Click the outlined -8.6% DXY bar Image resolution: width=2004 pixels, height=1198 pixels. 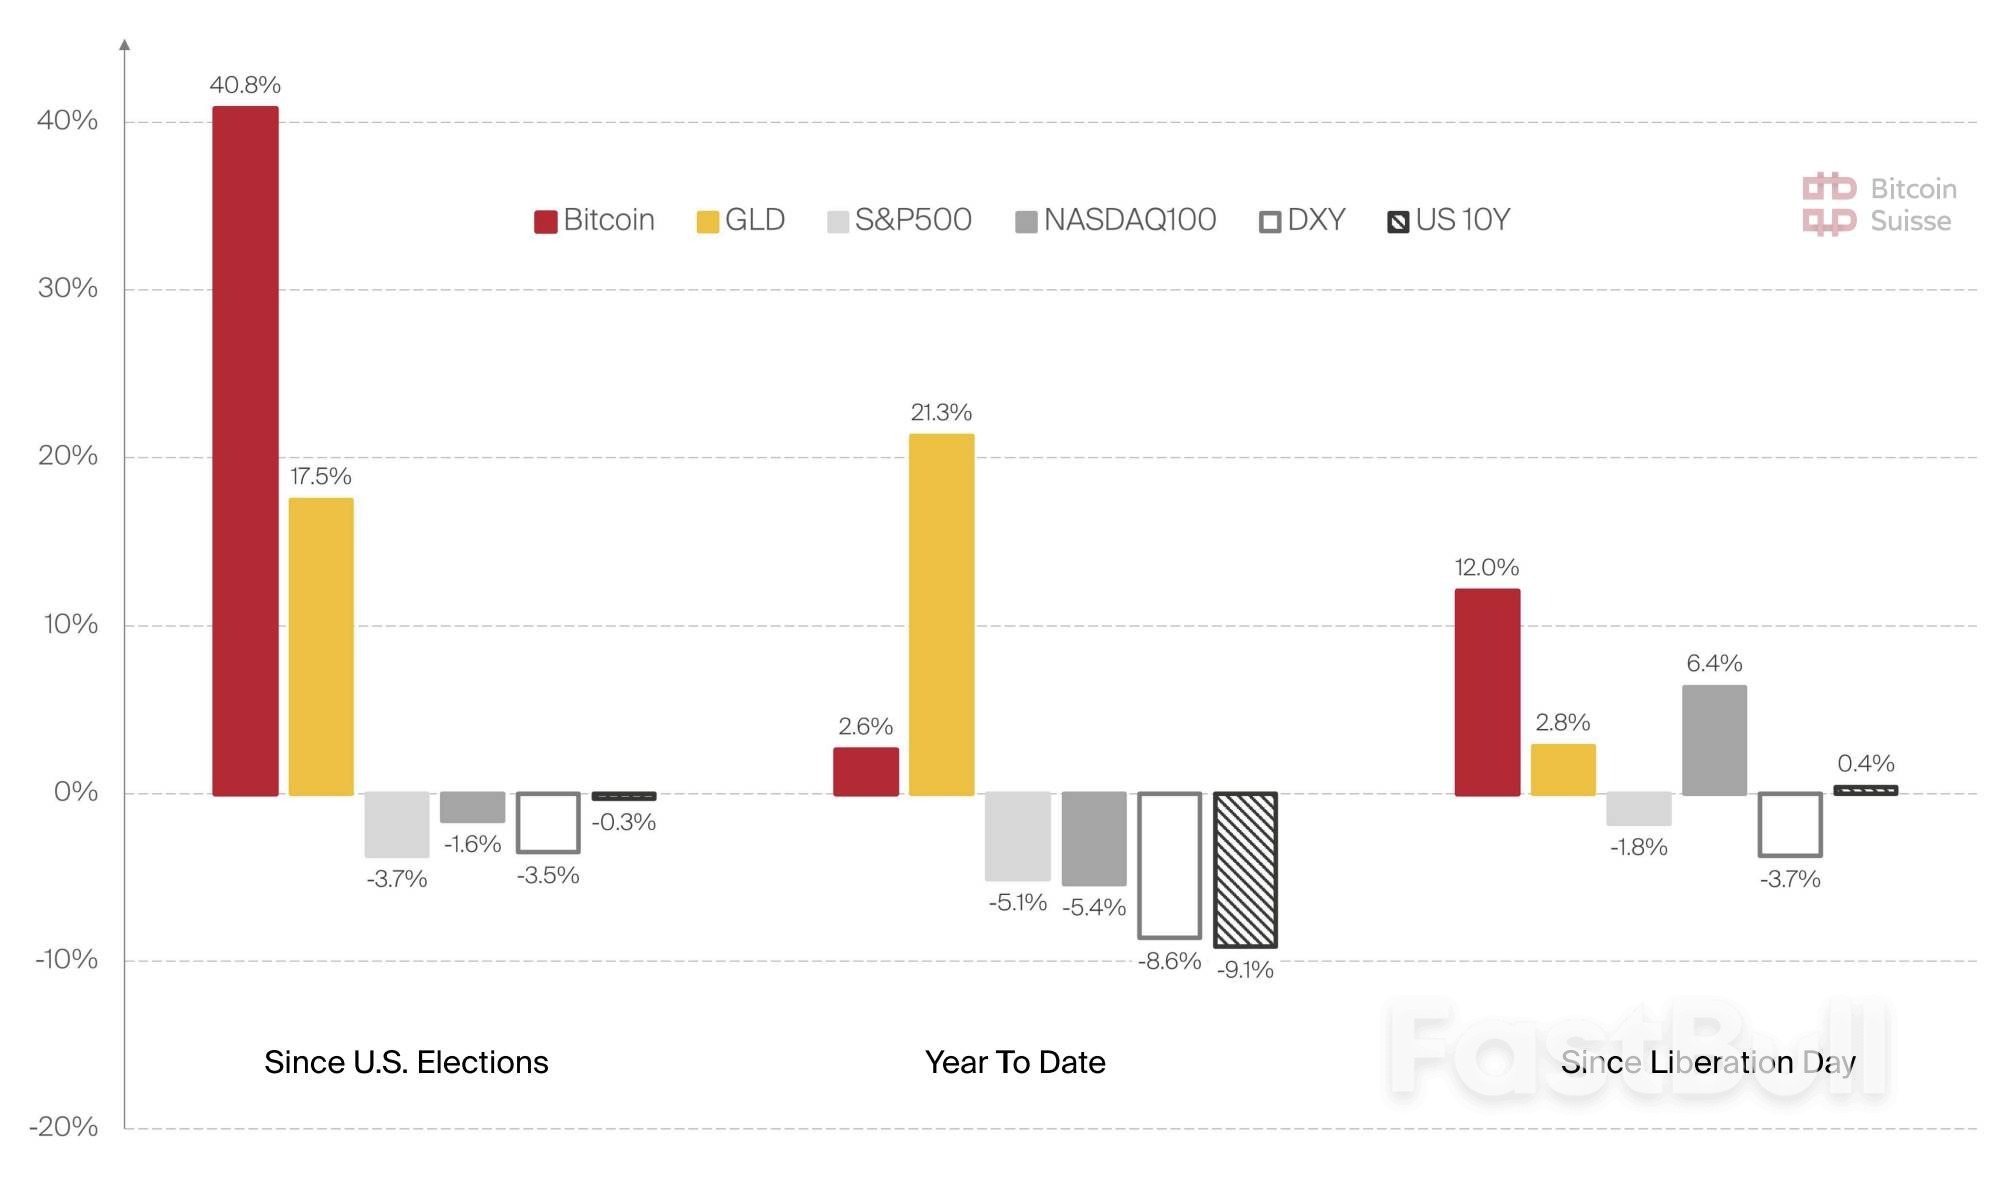pos(1169,865)
